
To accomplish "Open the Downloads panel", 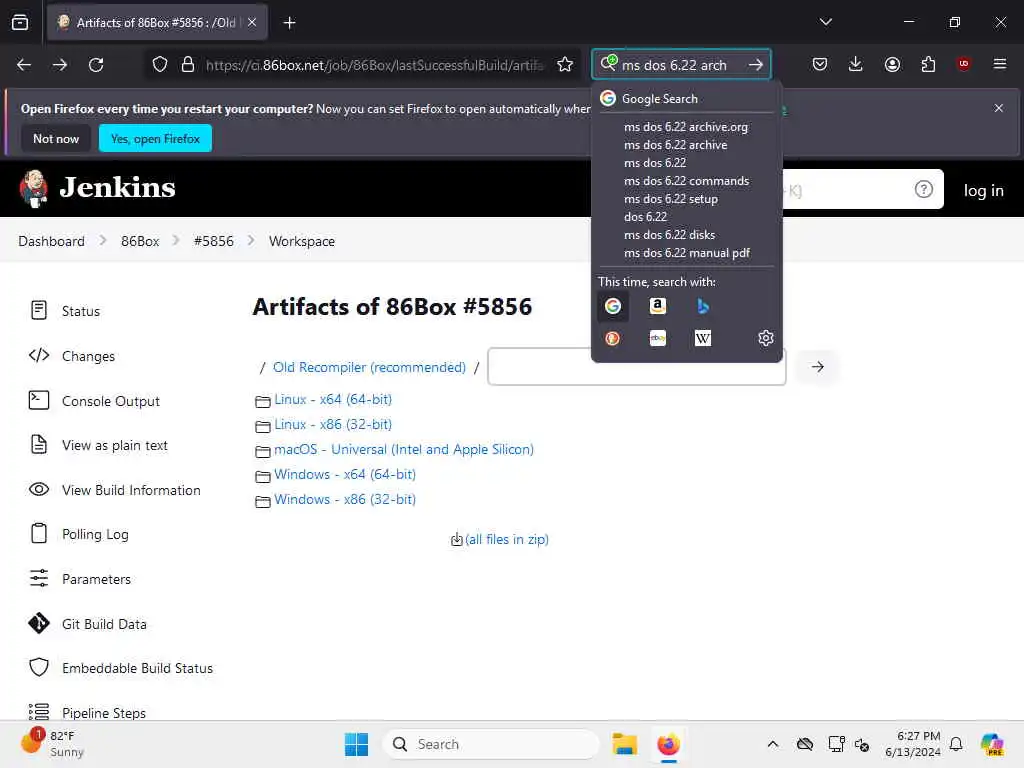I will 856,64.
